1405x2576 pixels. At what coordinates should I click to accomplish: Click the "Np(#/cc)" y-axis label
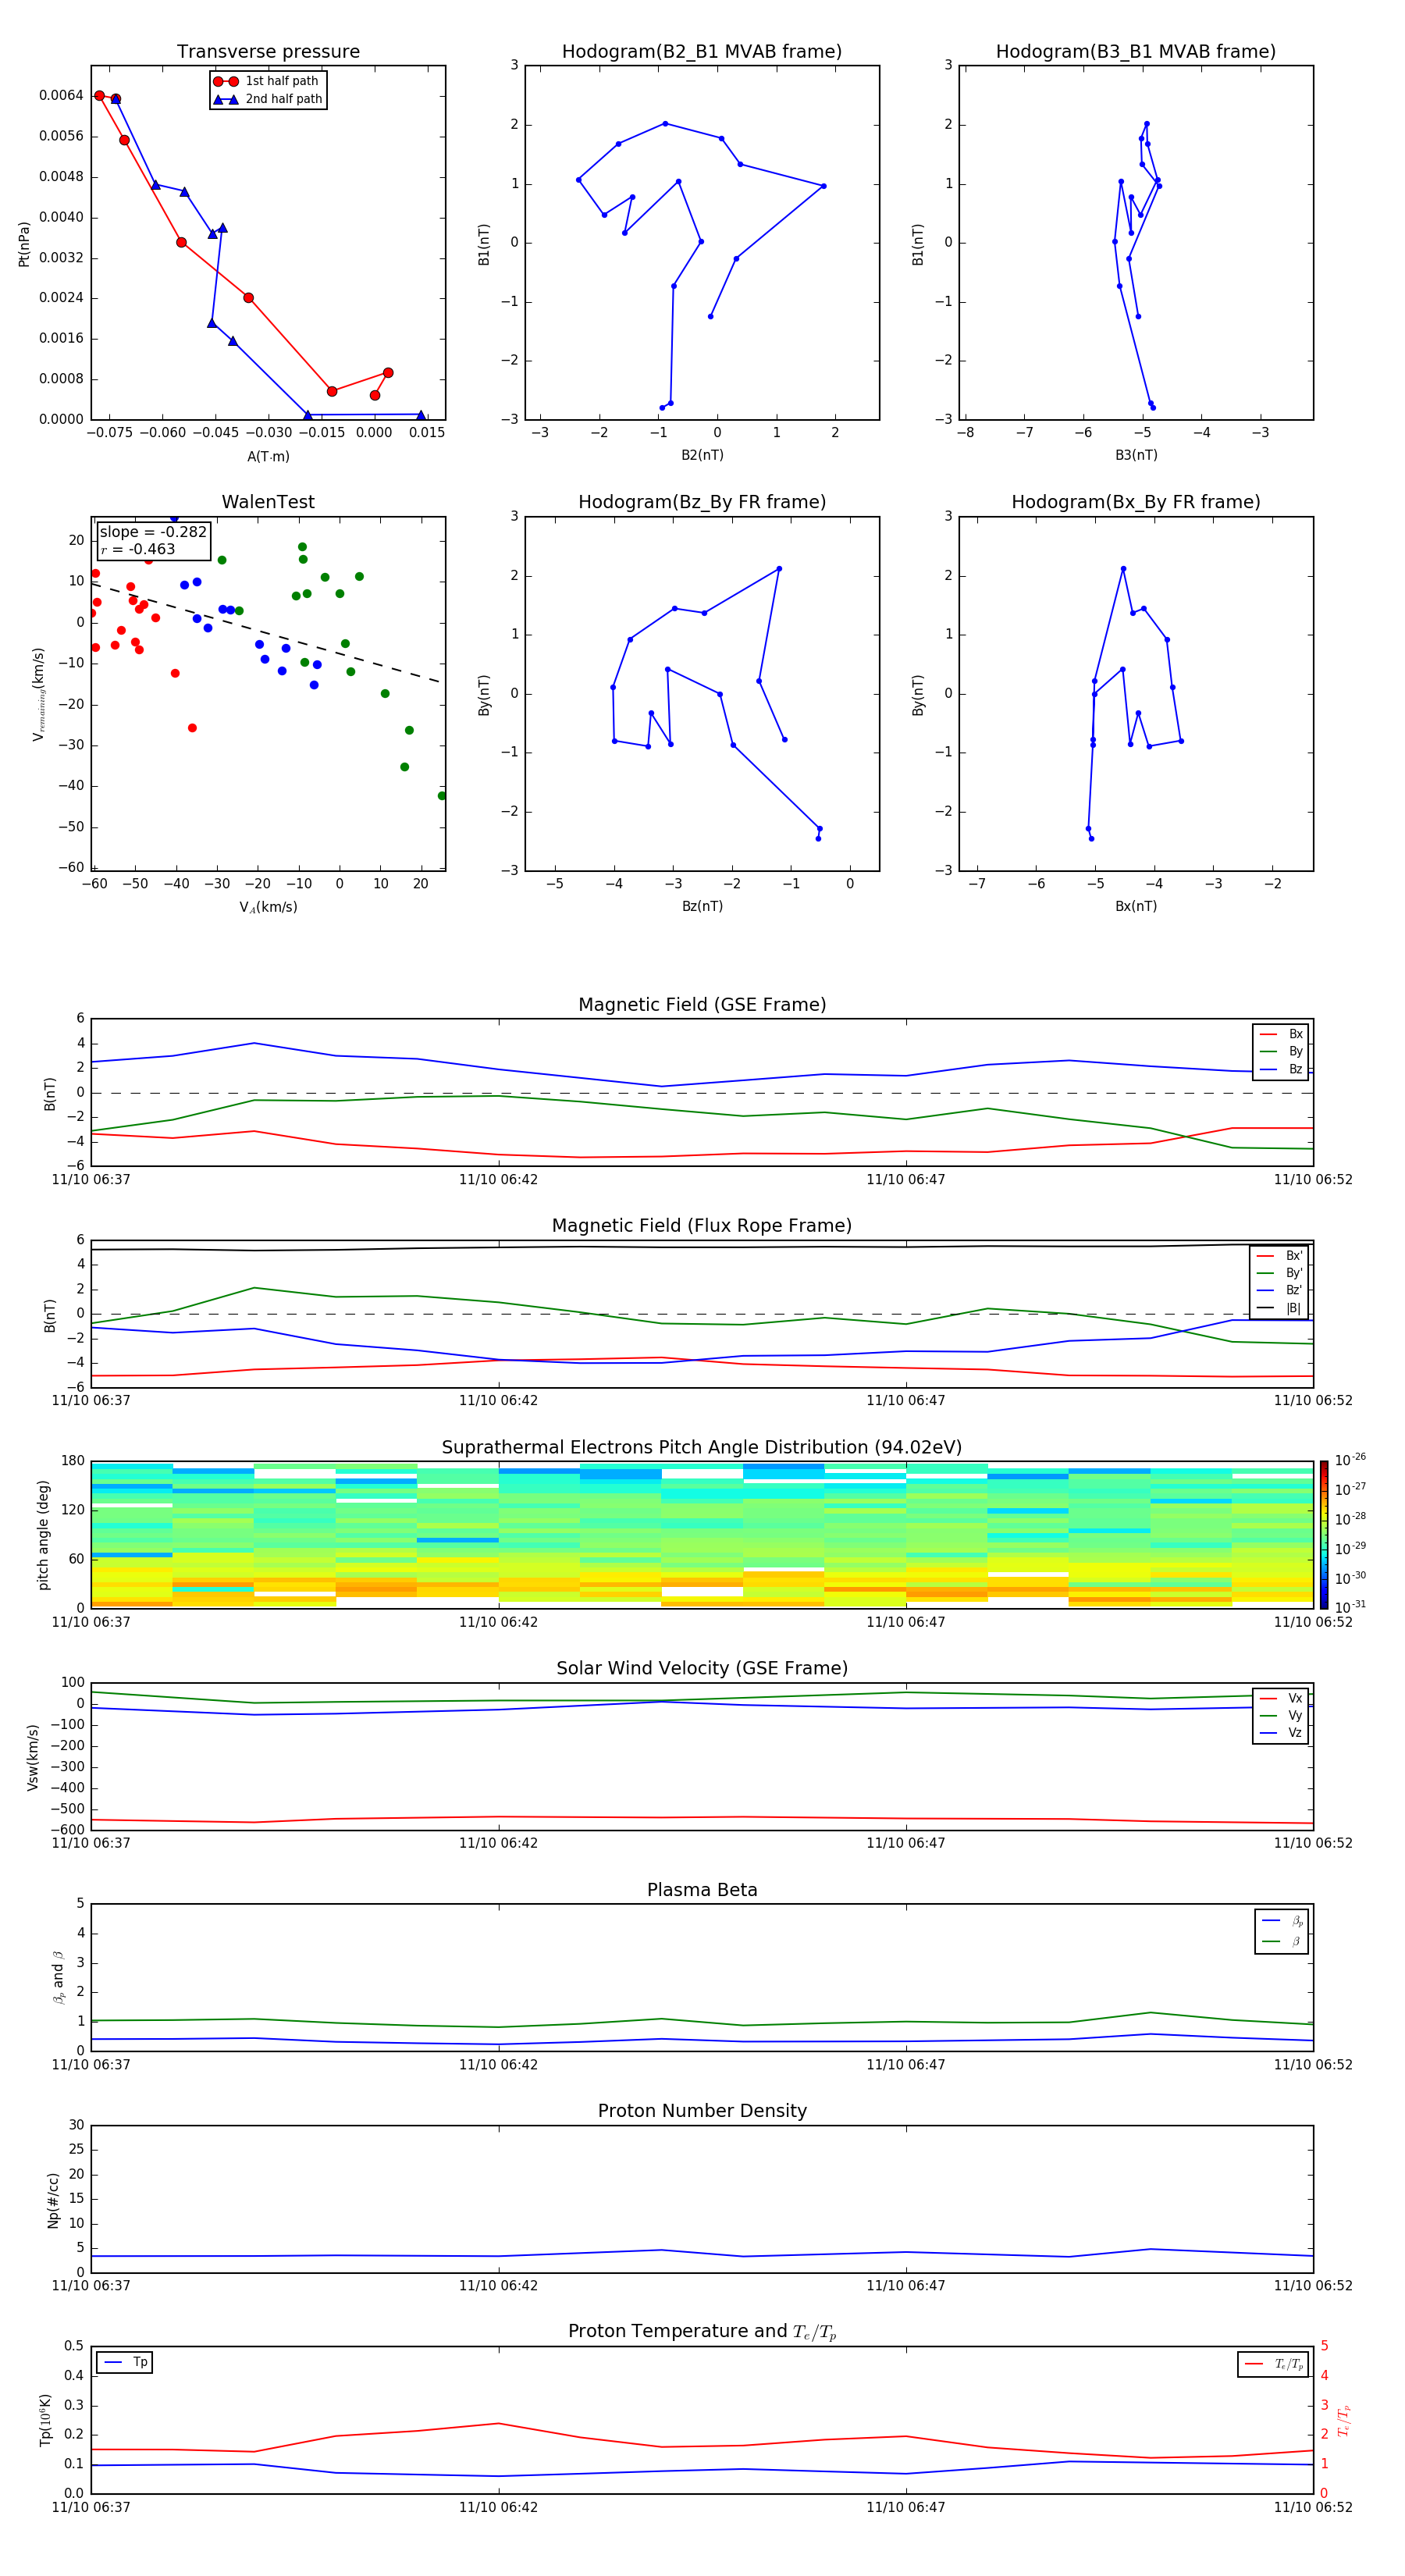pyautogui.click(x=53, y=2200)
